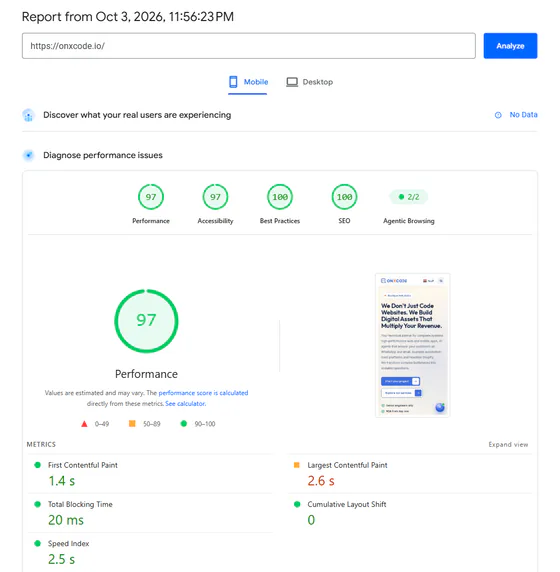Image resolution: width=560 pixels, height=572 pixels.
Task: Click Cumulative Layout Shift green status dot
Action: point(297,504)
